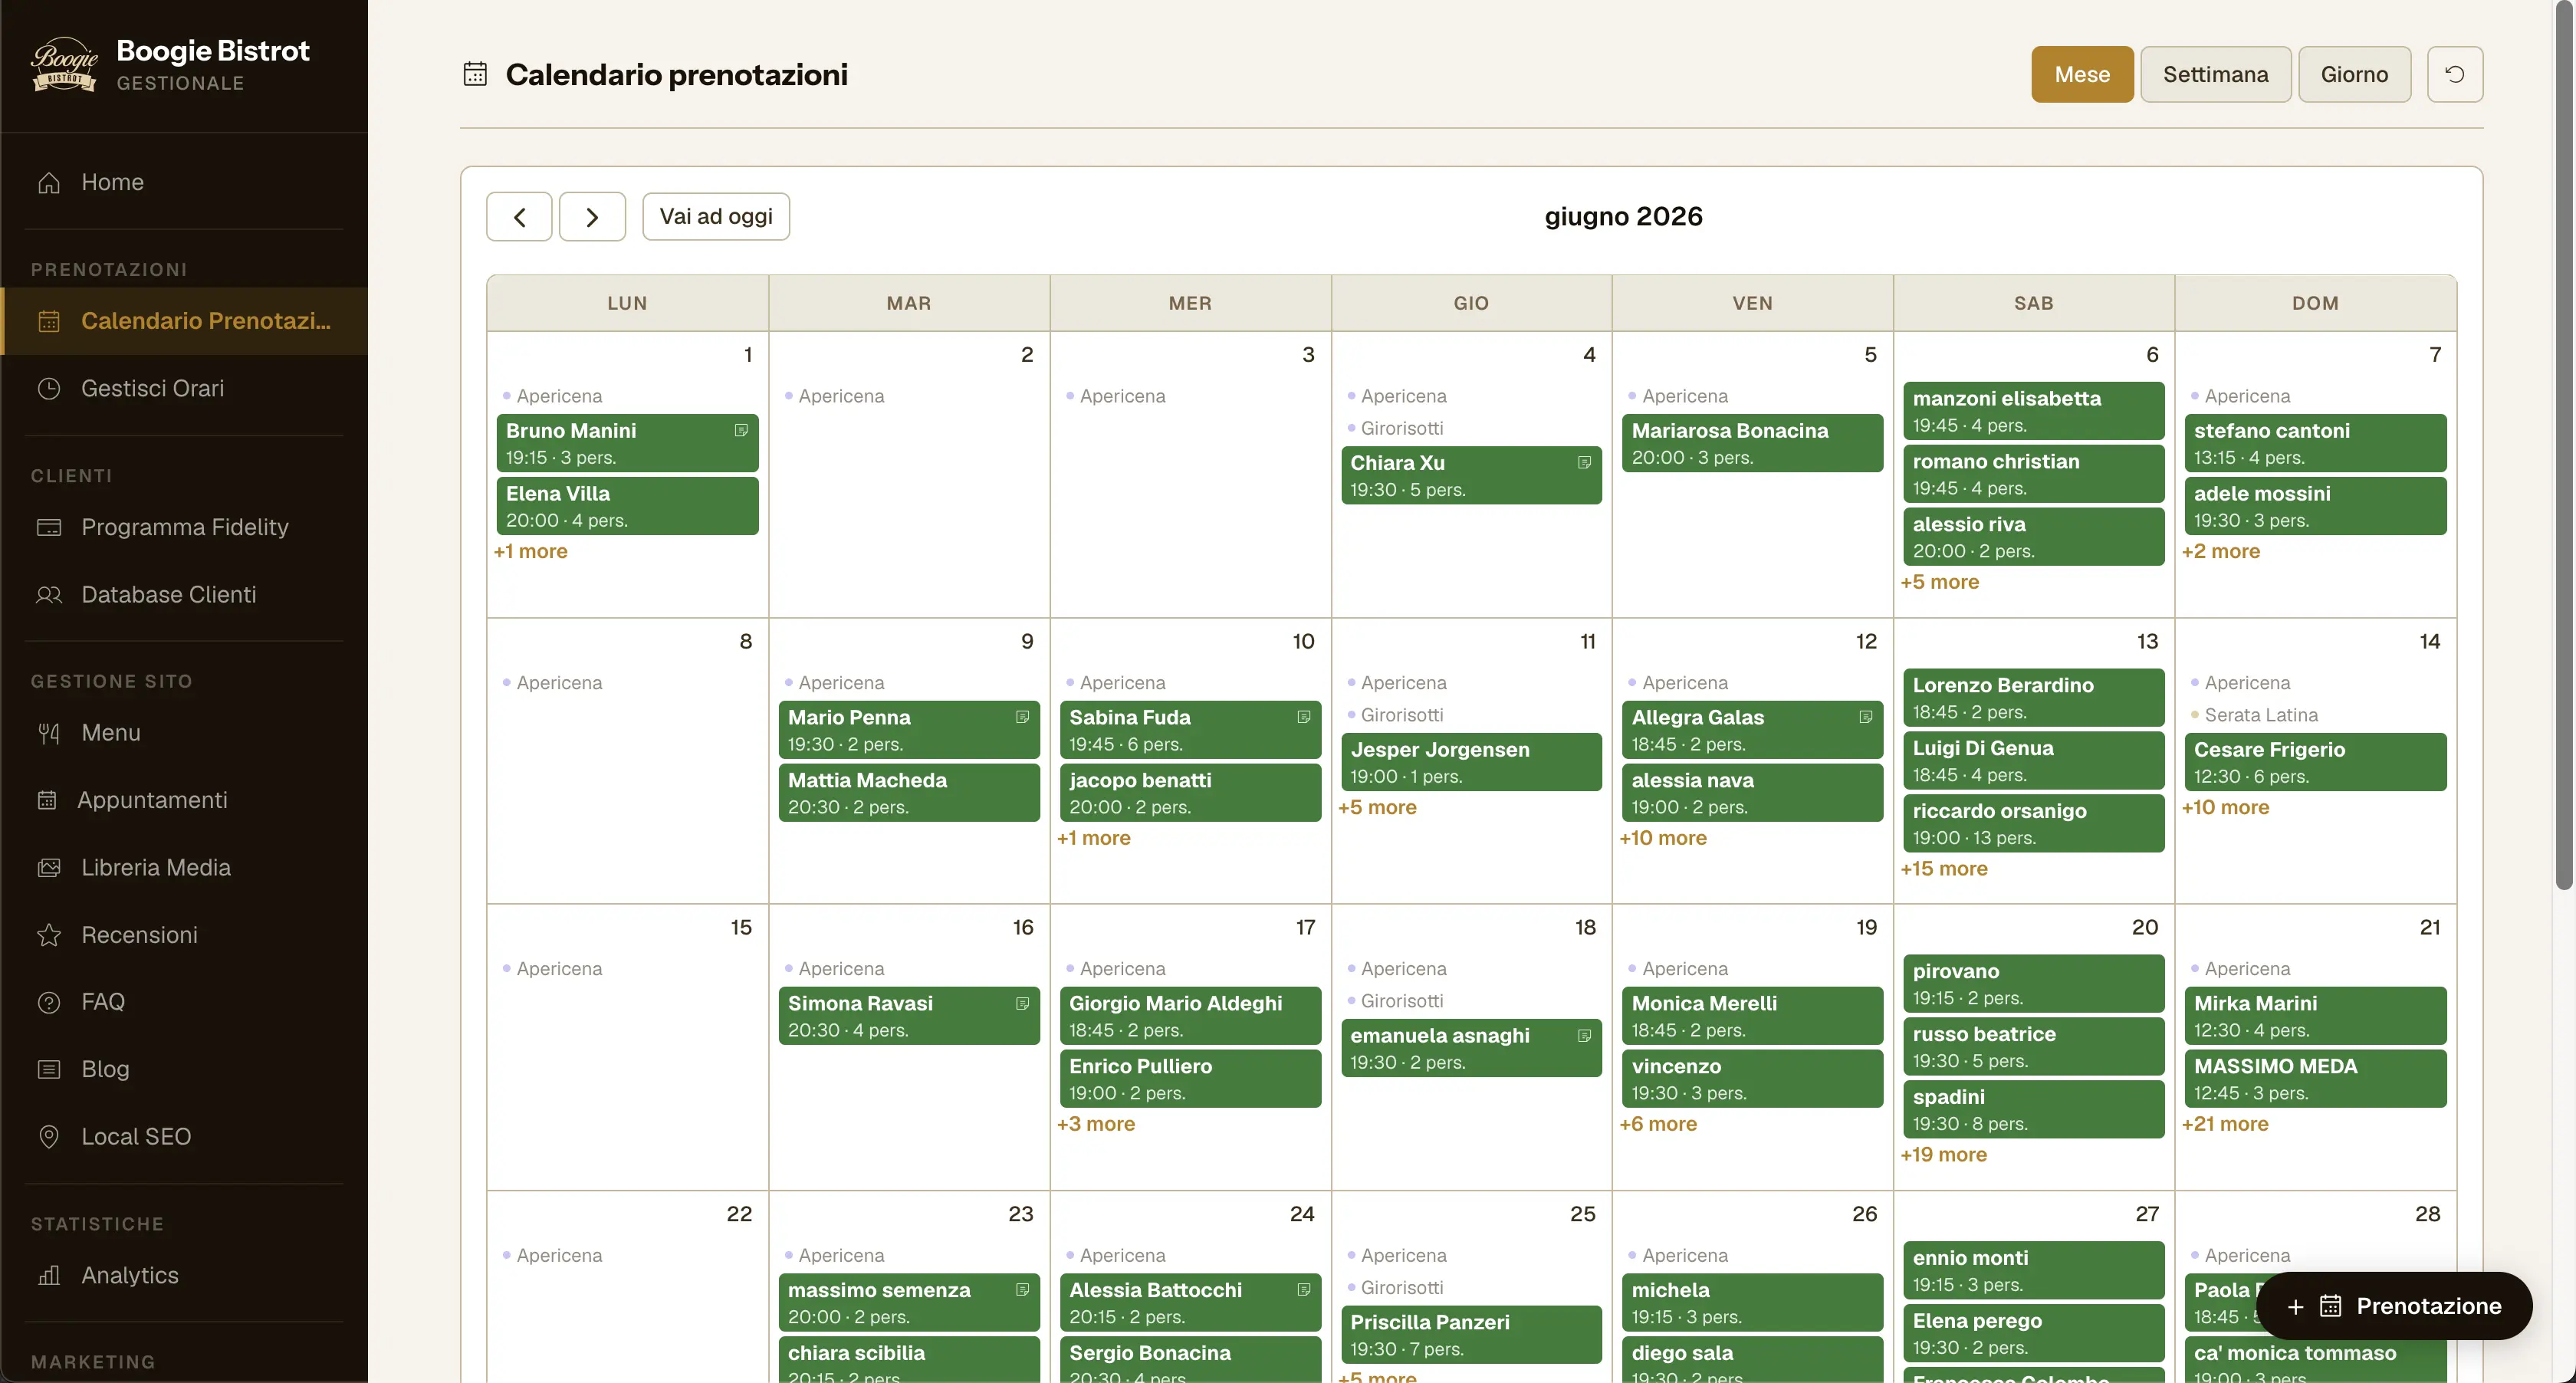The width and height of the screenshot is (2576, 1383).
Task: Open MASSIMO MEDA 12:45 booking
Action: coord(2315,1078)
